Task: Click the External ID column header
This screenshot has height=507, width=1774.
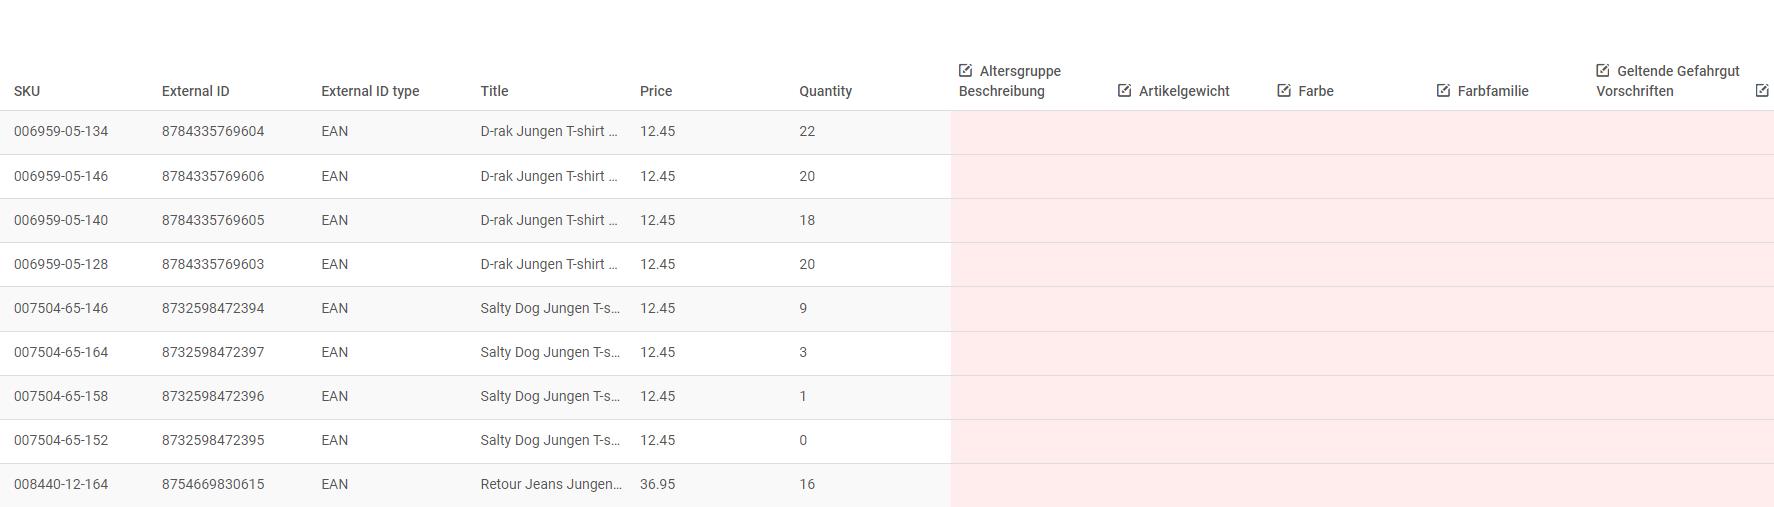Action: [x=195, y=91]
